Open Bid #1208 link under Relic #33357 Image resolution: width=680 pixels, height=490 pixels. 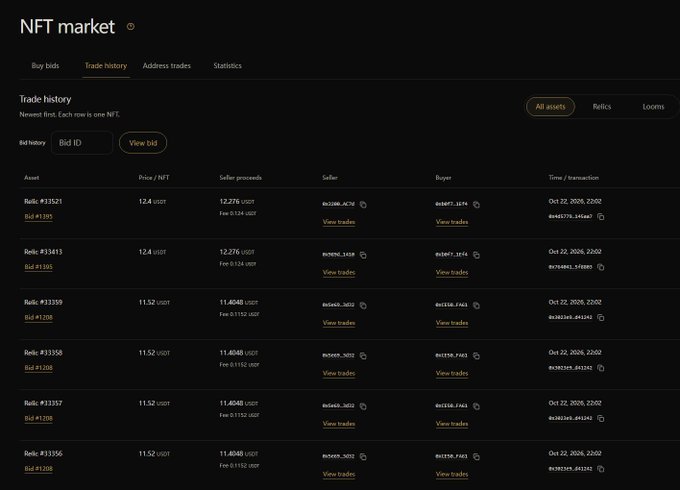coord(39,418)
